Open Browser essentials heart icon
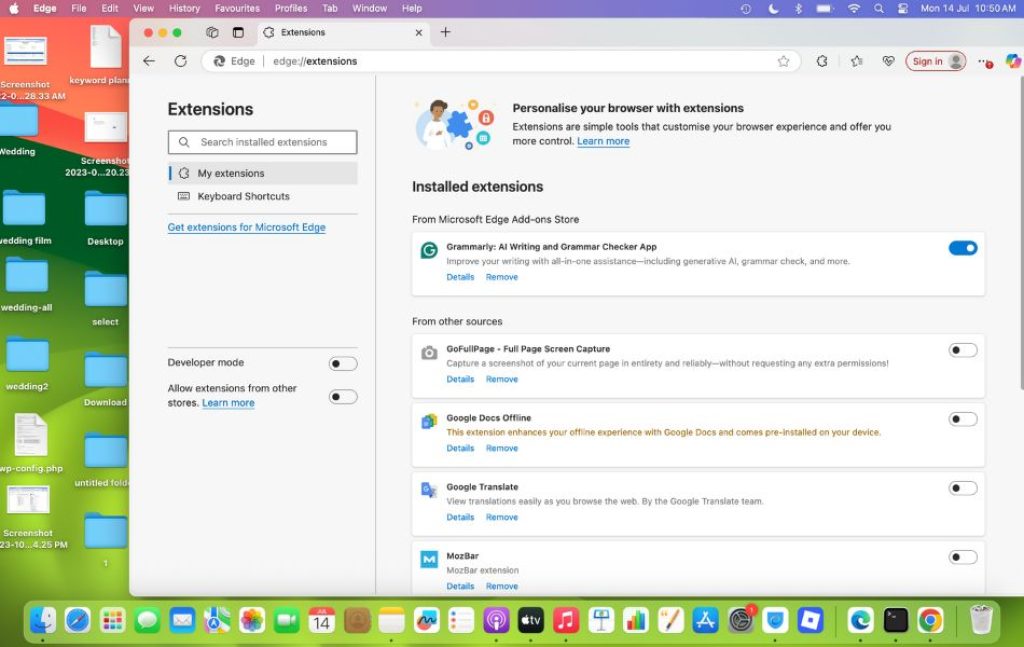This screenshot has height=647, width=1024. point(888,61)
